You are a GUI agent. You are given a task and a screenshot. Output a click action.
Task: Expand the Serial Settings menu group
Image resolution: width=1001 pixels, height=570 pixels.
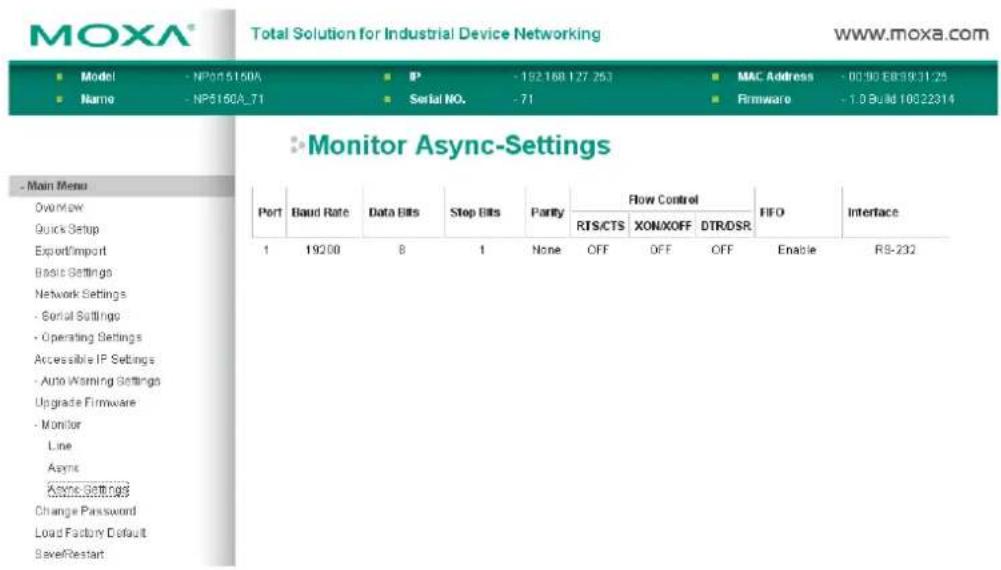[78, 316]
